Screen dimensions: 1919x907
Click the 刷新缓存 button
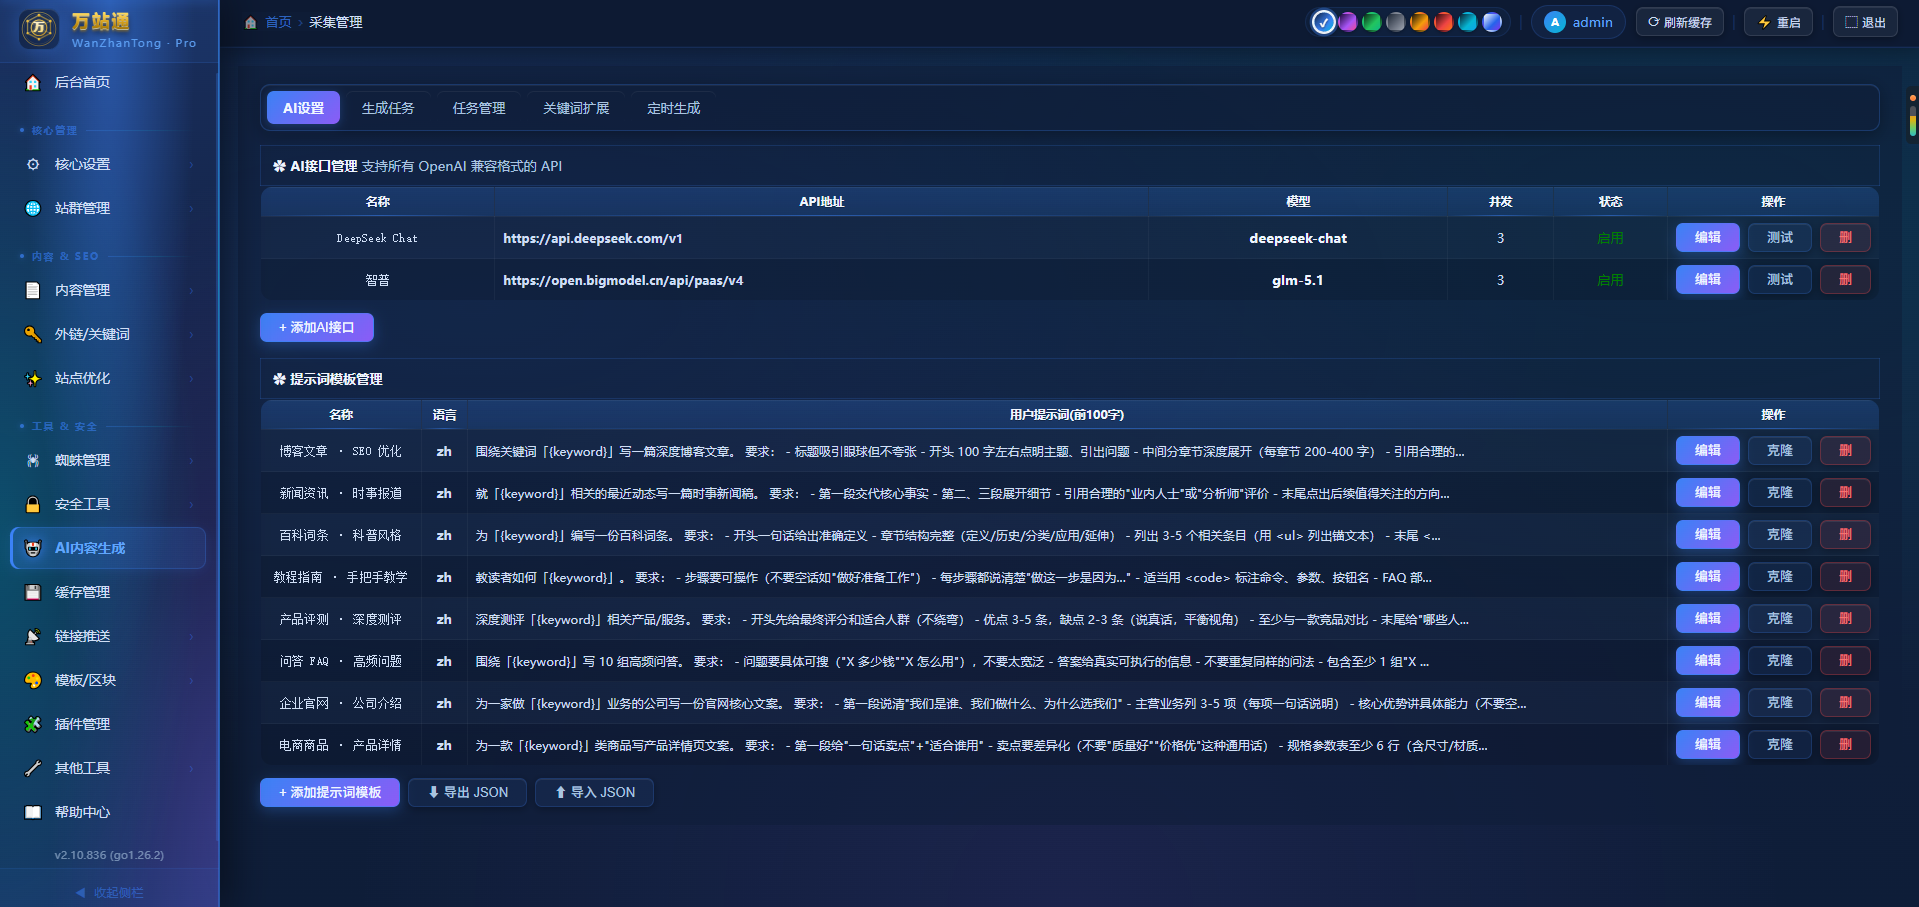[x=1680, y=22]
